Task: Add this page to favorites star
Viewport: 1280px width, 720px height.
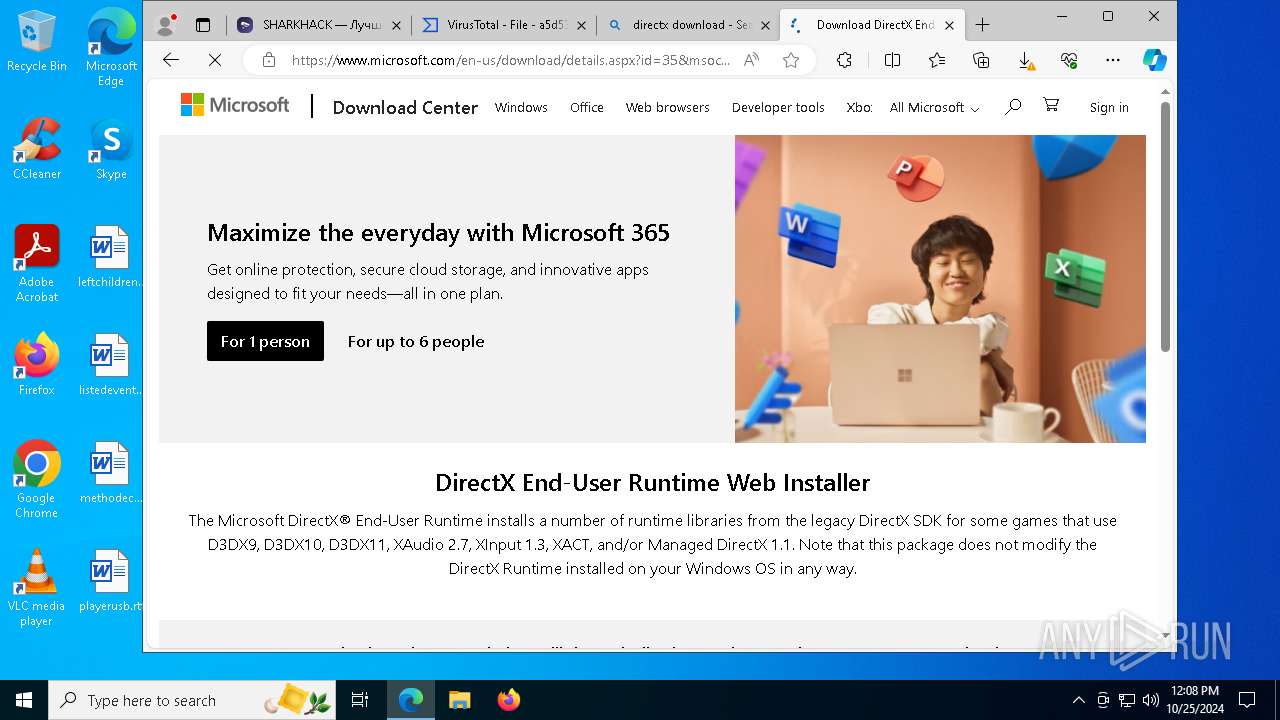Action: [791, 60]
